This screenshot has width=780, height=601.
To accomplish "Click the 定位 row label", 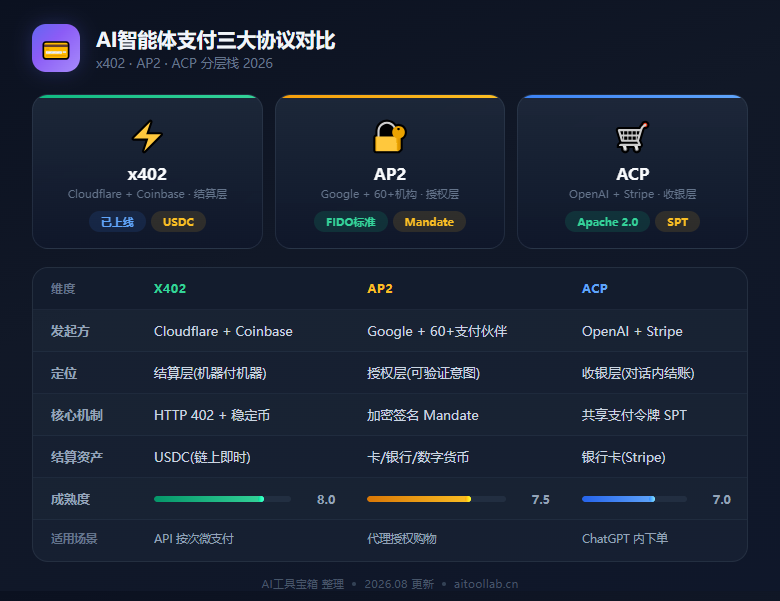I will 64,373.
